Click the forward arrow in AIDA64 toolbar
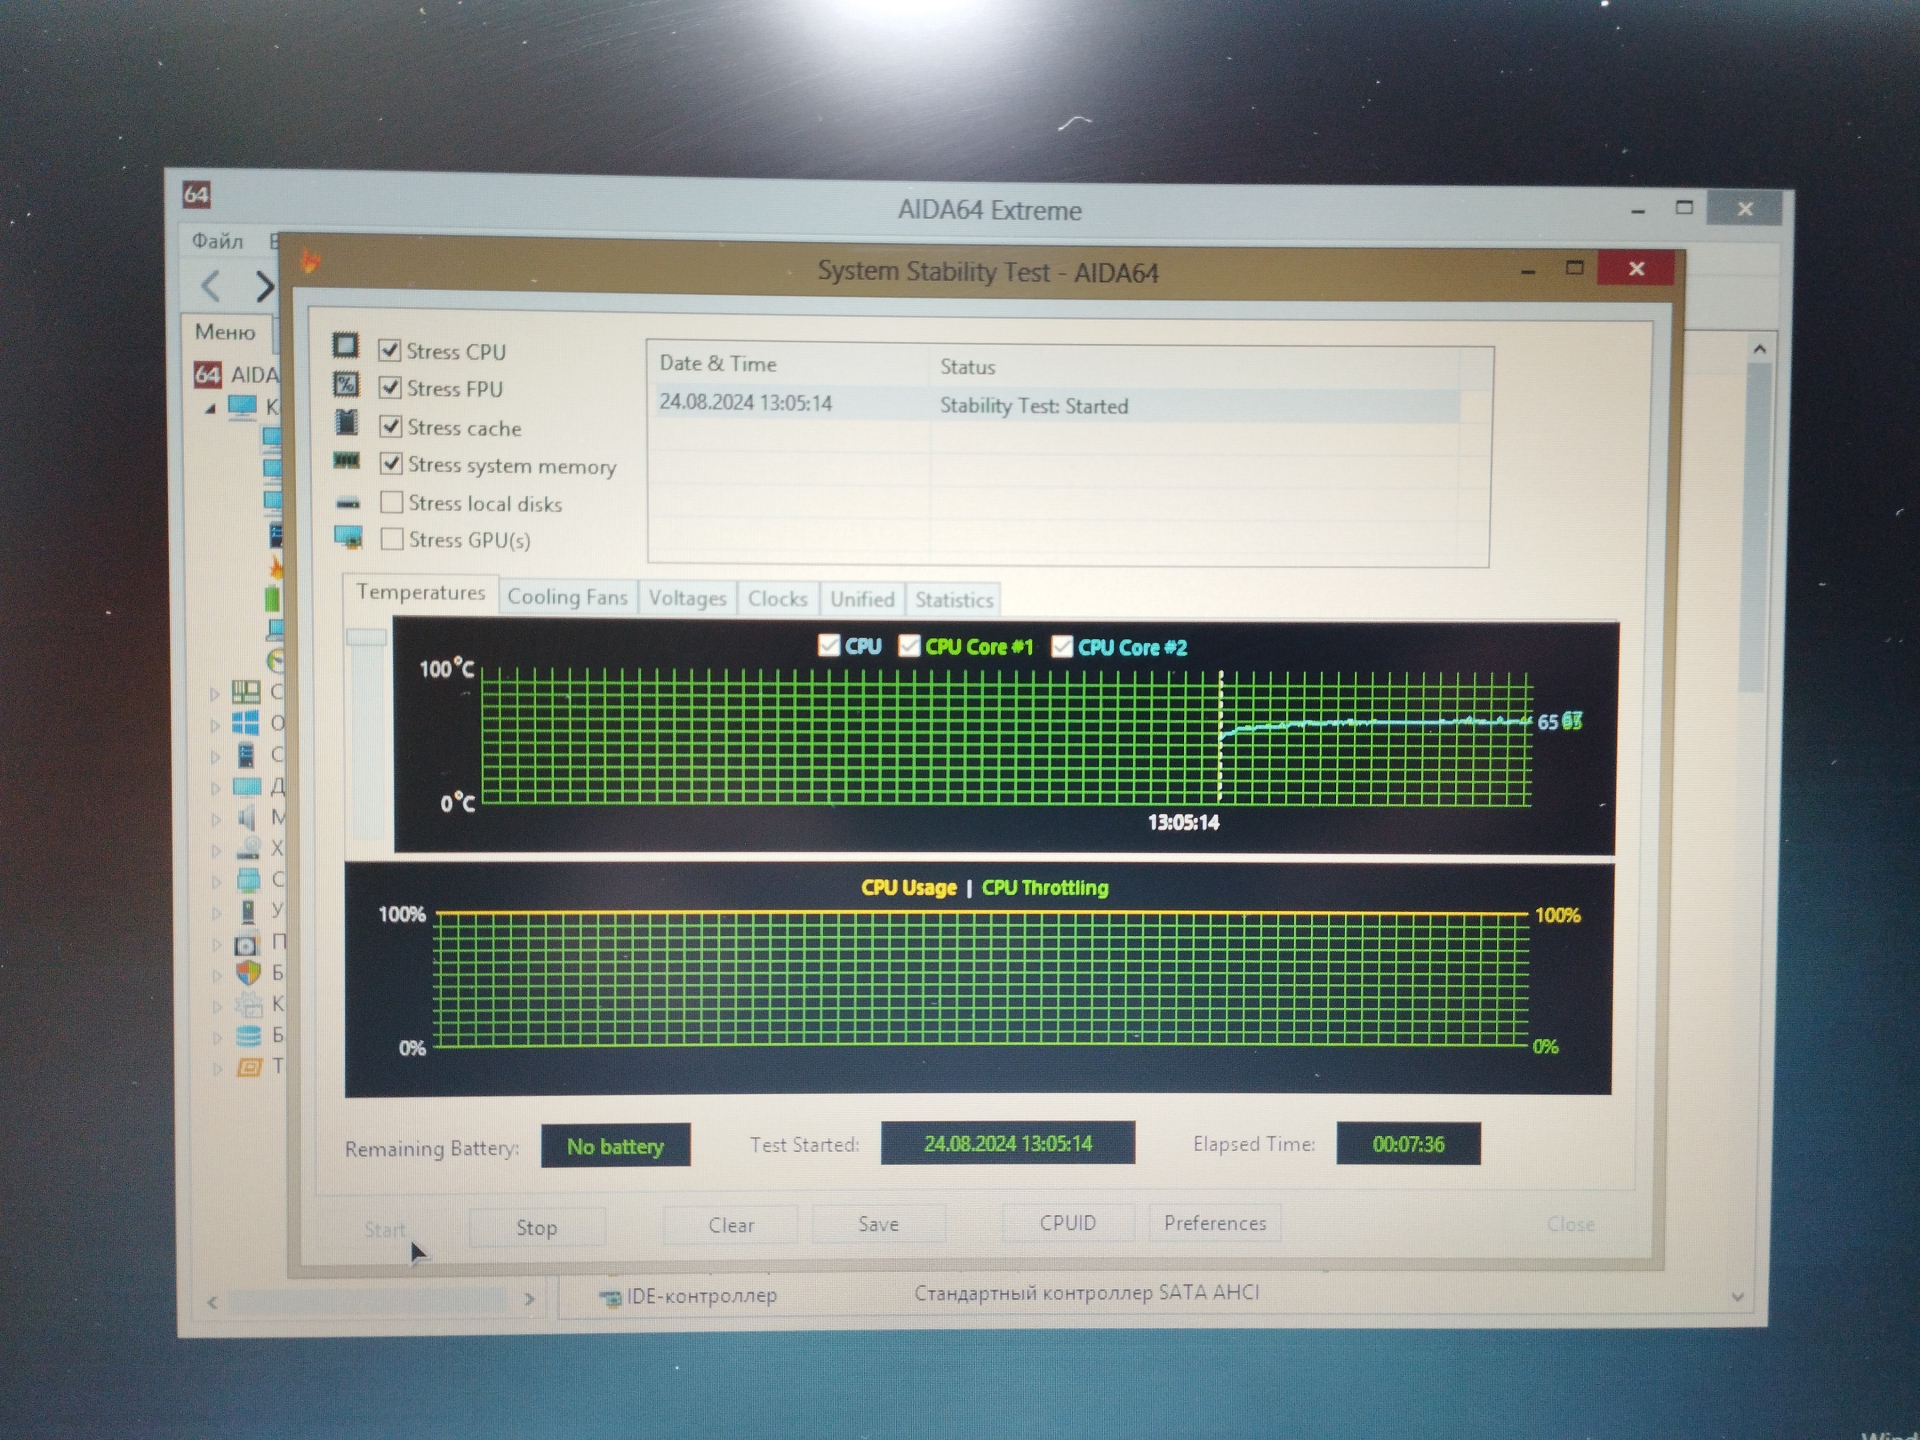The image size is (1920, 1440). coord(263,287)
